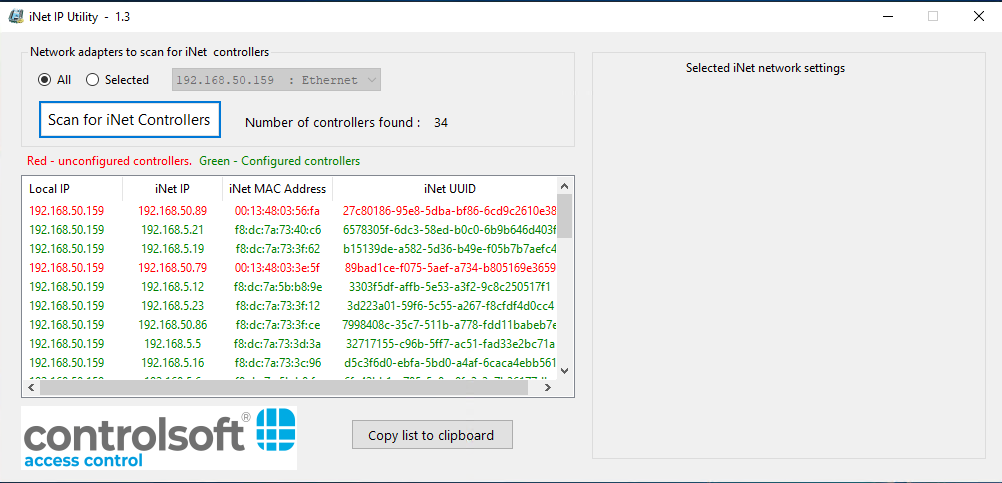This screenshot has height=483, width=1002.
Task: Click UUID starting with b15139de-a582
Action: (x=450, y=249)
